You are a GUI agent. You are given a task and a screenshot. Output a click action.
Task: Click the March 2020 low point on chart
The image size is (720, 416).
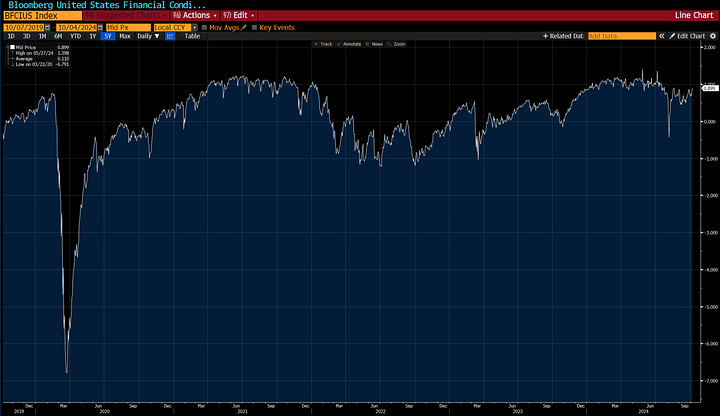[67, 372]
